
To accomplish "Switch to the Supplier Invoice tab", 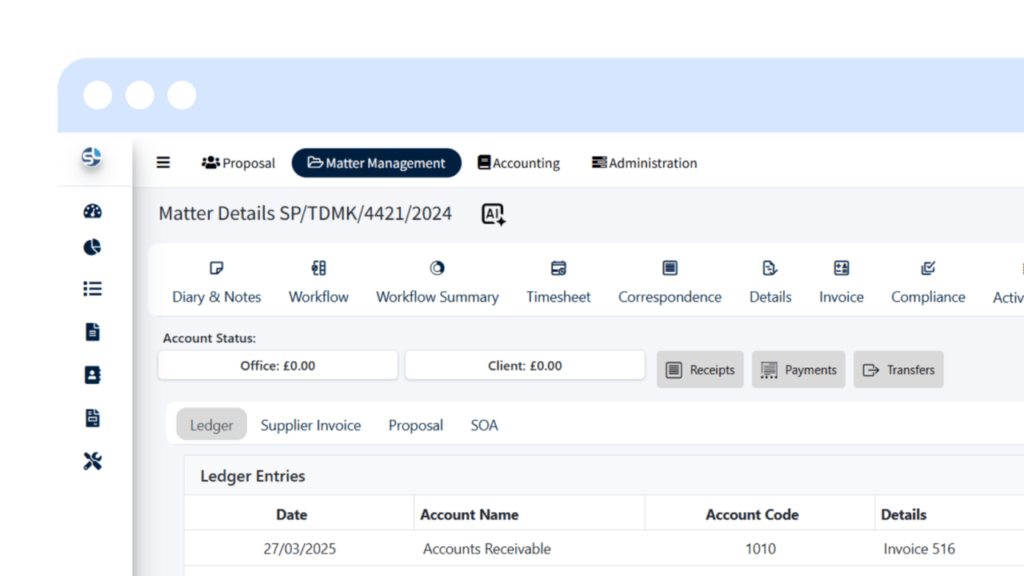I will click(310, 425).
